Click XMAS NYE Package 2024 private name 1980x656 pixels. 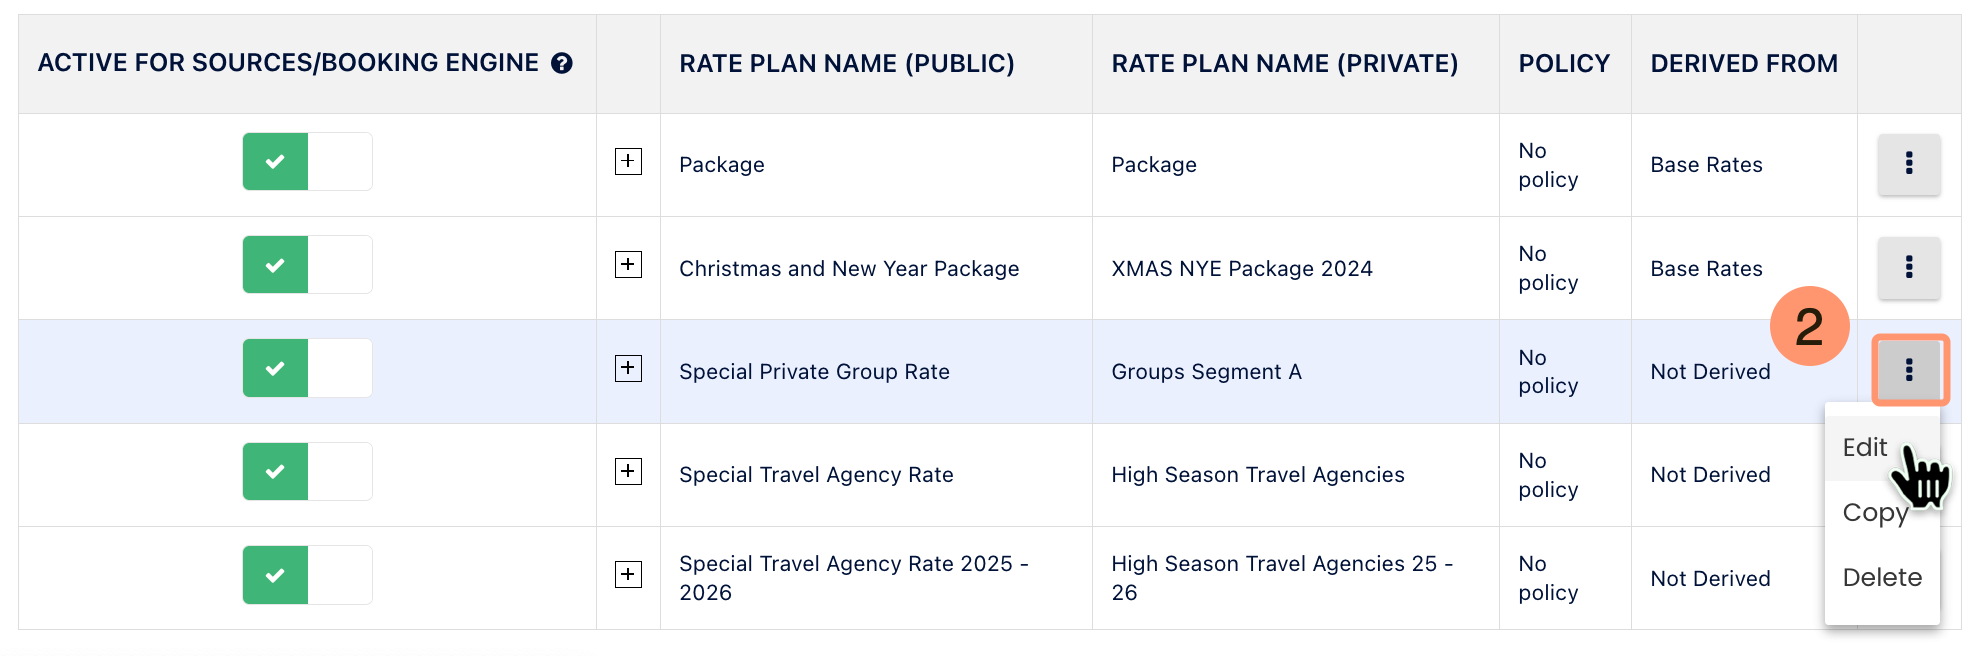coord(1242,268)
